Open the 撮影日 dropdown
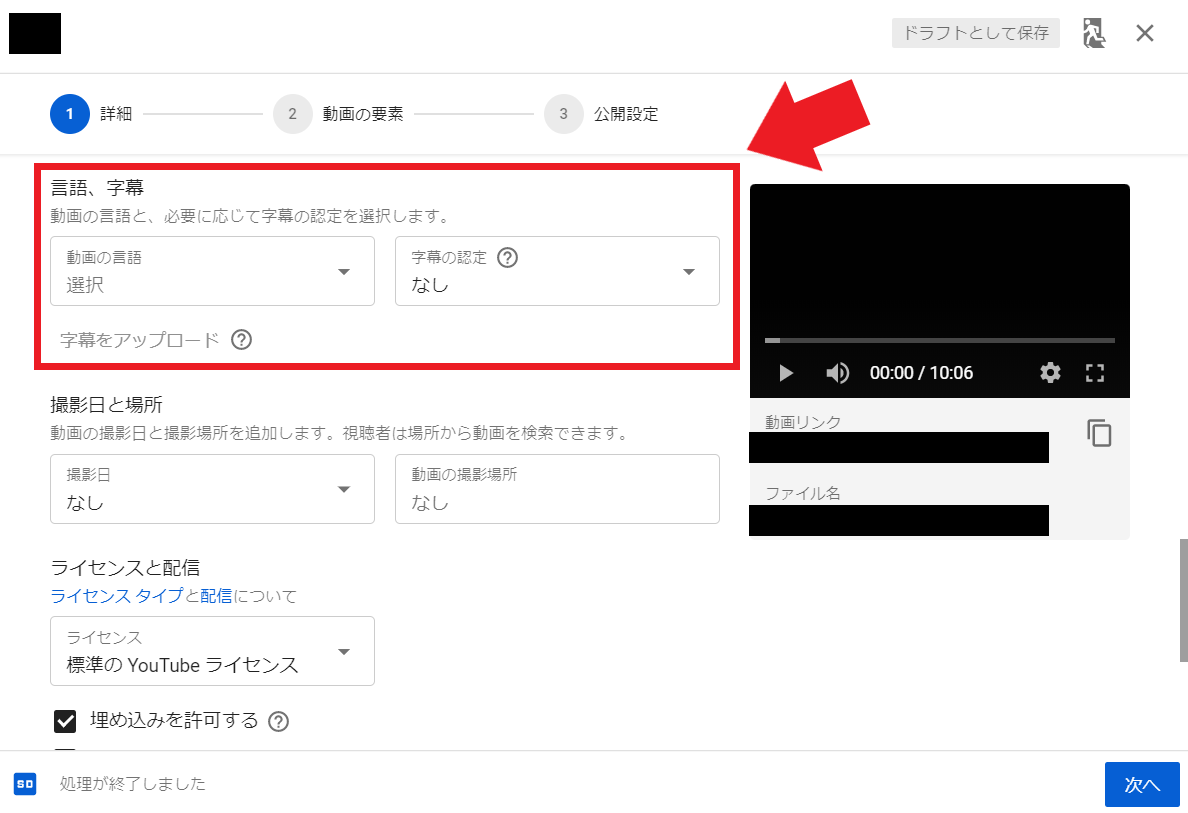The image size is (1188, 813). pyautogui.click(x=212, y=489)
